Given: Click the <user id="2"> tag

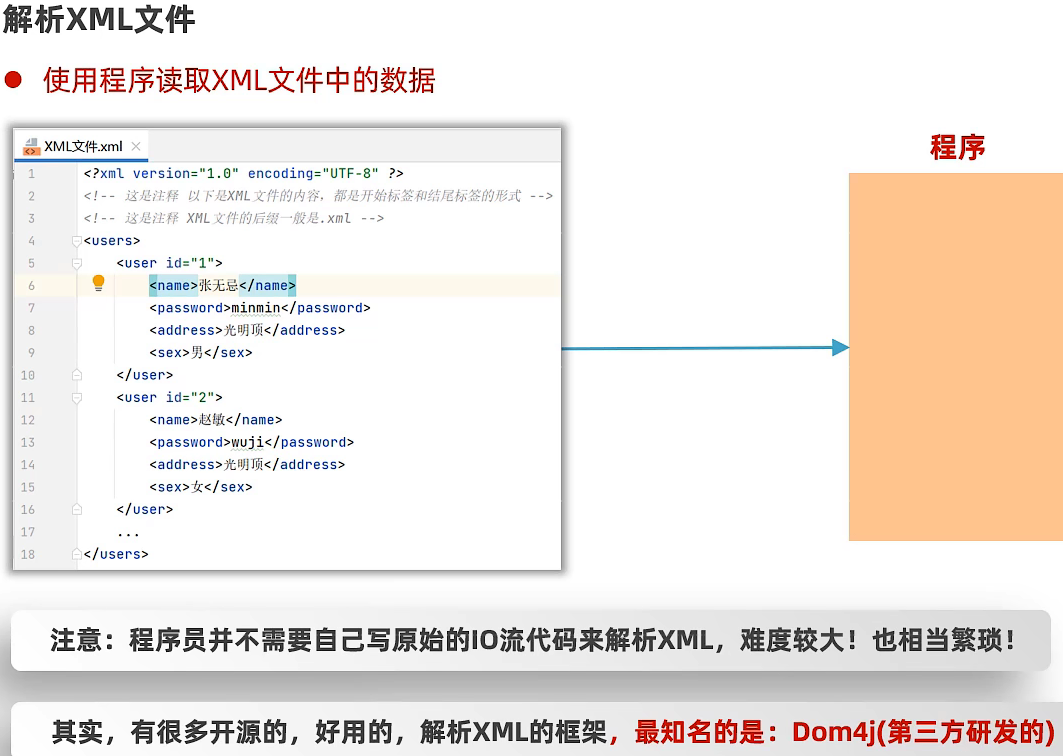Looking at the screenshot, I should pyautogui.click(x=169, y=397).
